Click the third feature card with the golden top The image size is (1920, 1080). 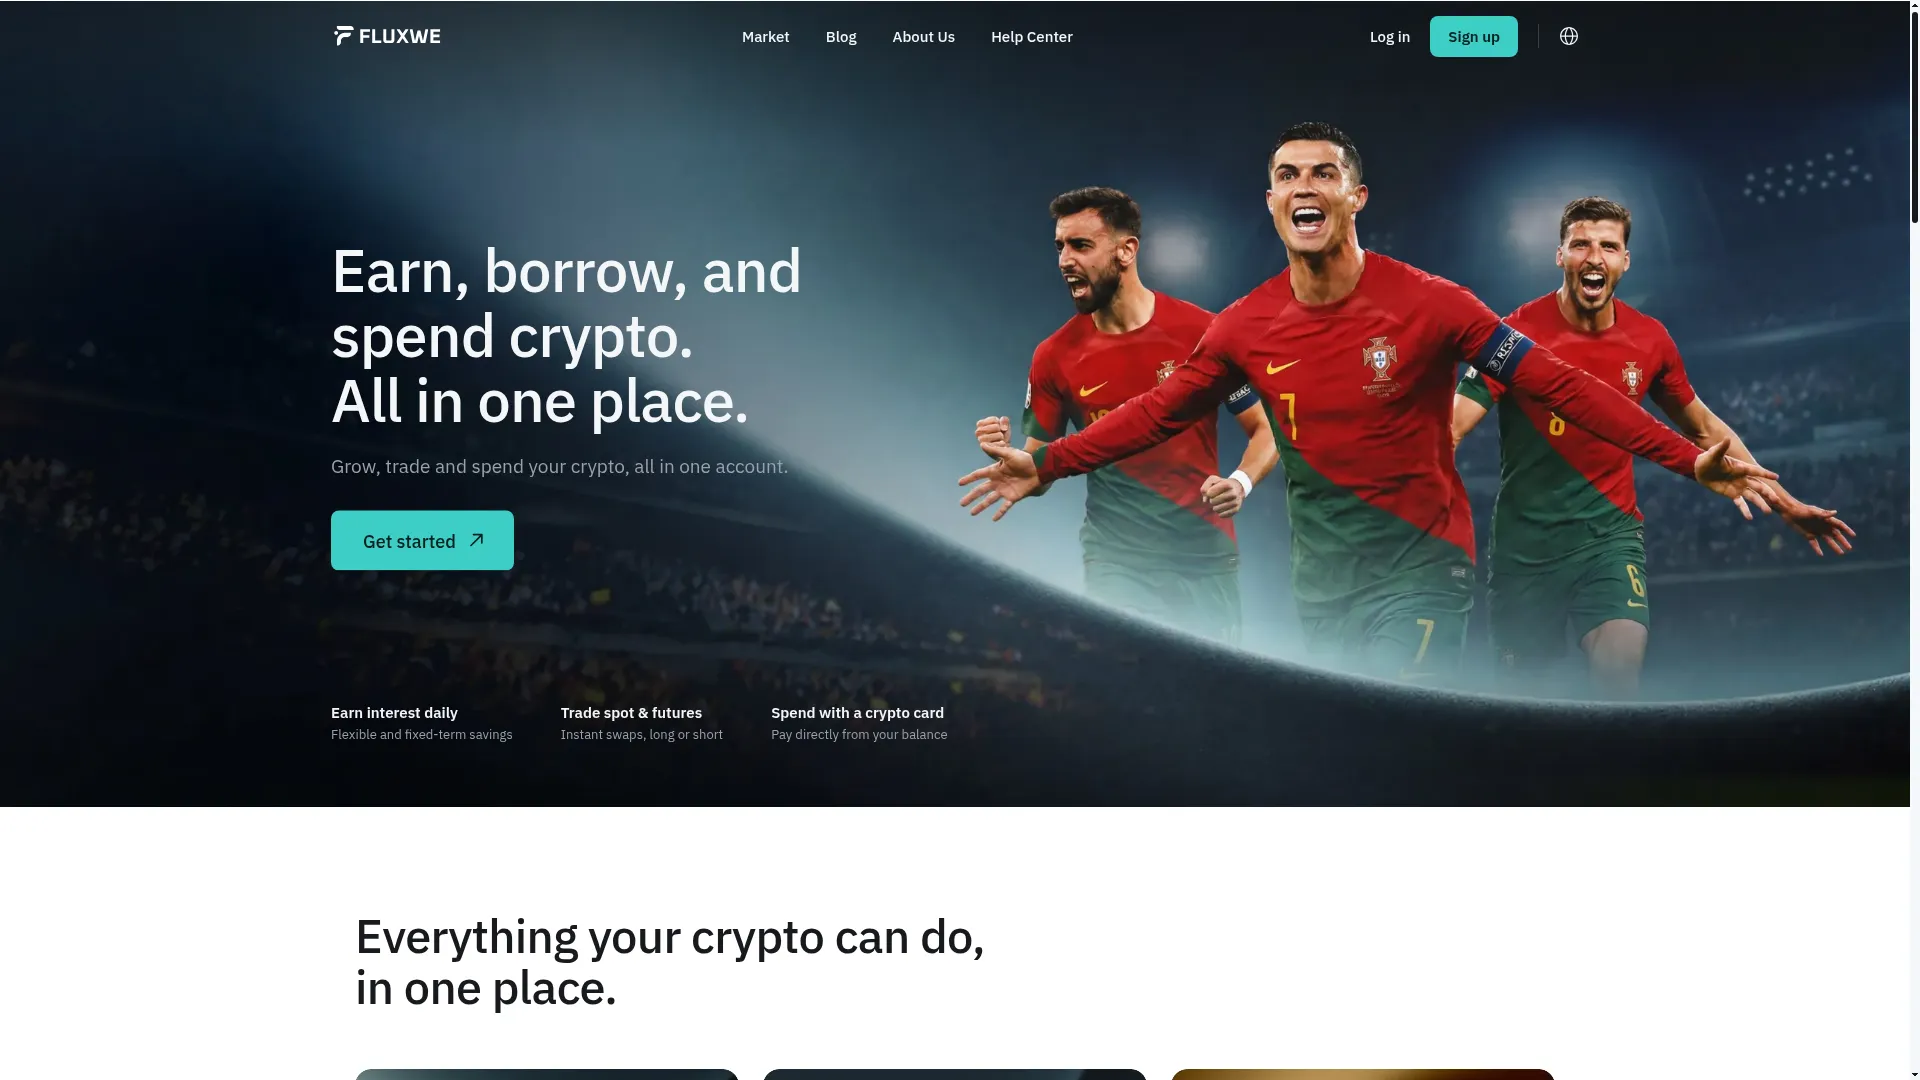(1363, 1074)
